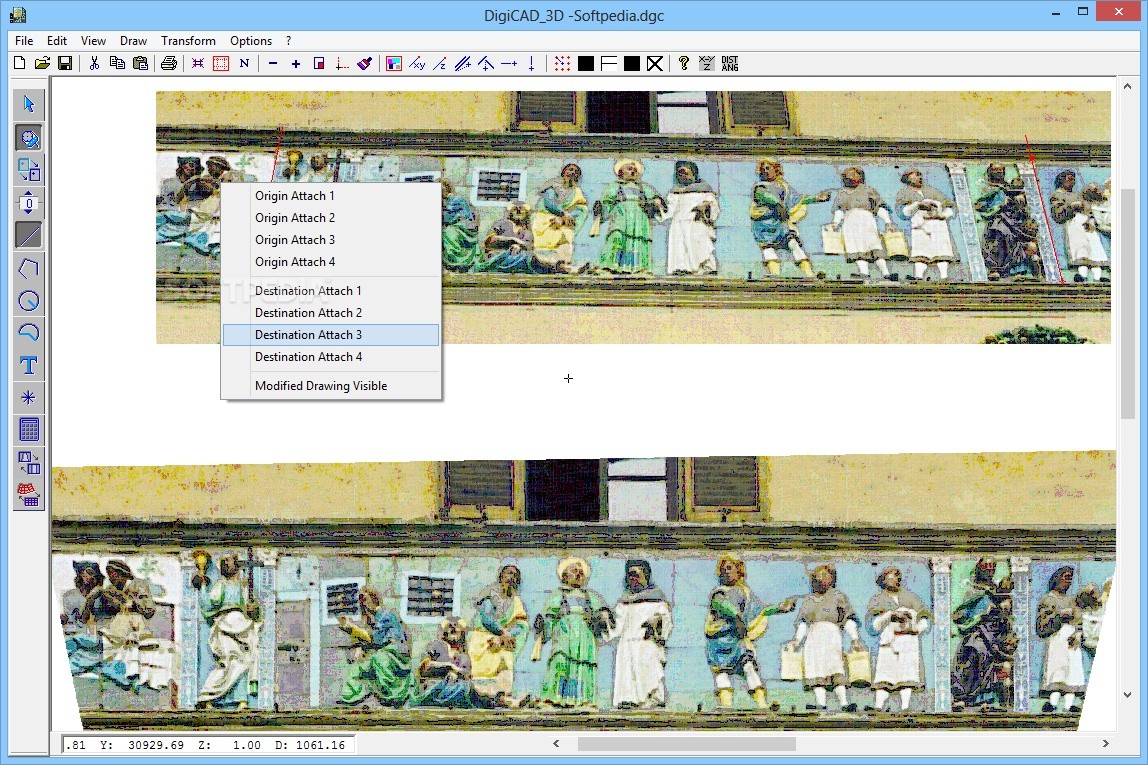This screenshot has width=1148, height=765.
Task: Click the crossed box toolbar icon
Action: click(x=655, y=64)
